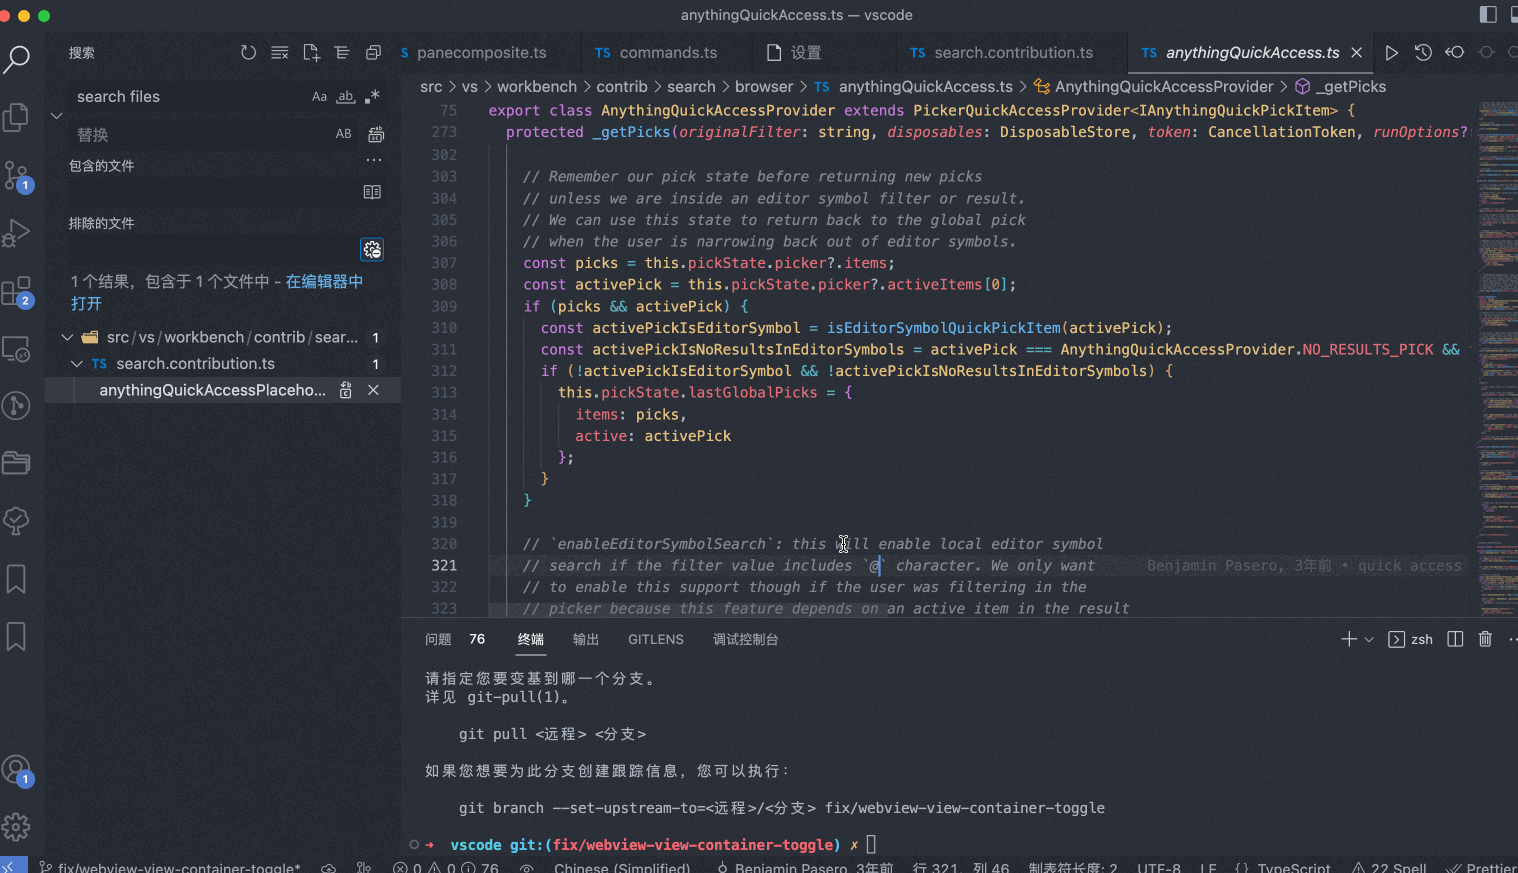
Task: Toggle Match Case in search files field
Action: tap(319, 96)
